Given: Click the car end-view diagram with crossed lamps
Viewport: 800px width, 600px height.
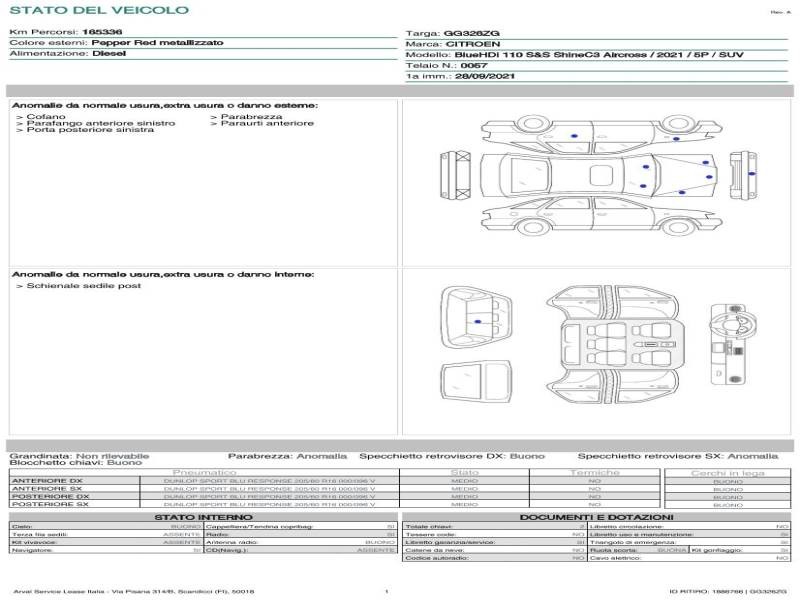Looking at the screenshot, I should [455, 176].
